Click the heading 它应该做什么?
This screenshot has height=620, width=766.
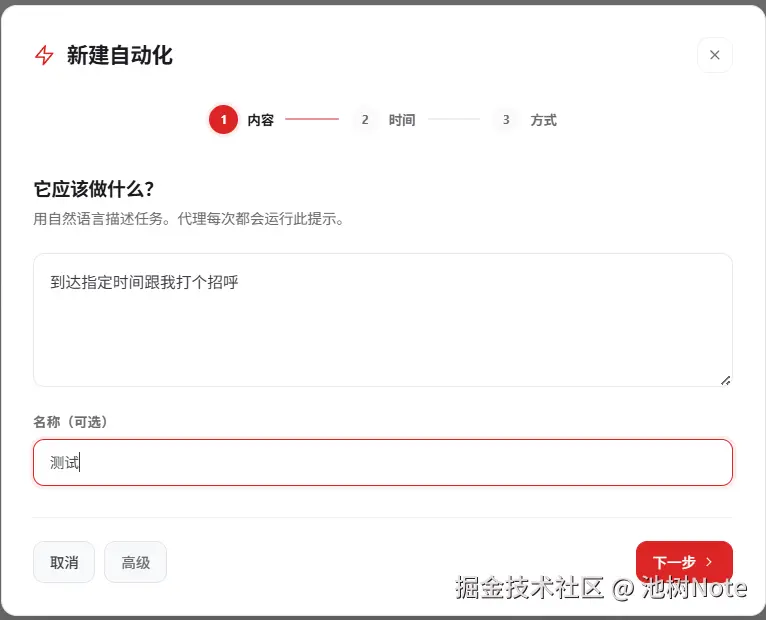pyautogui.click(x=94, y=189)
